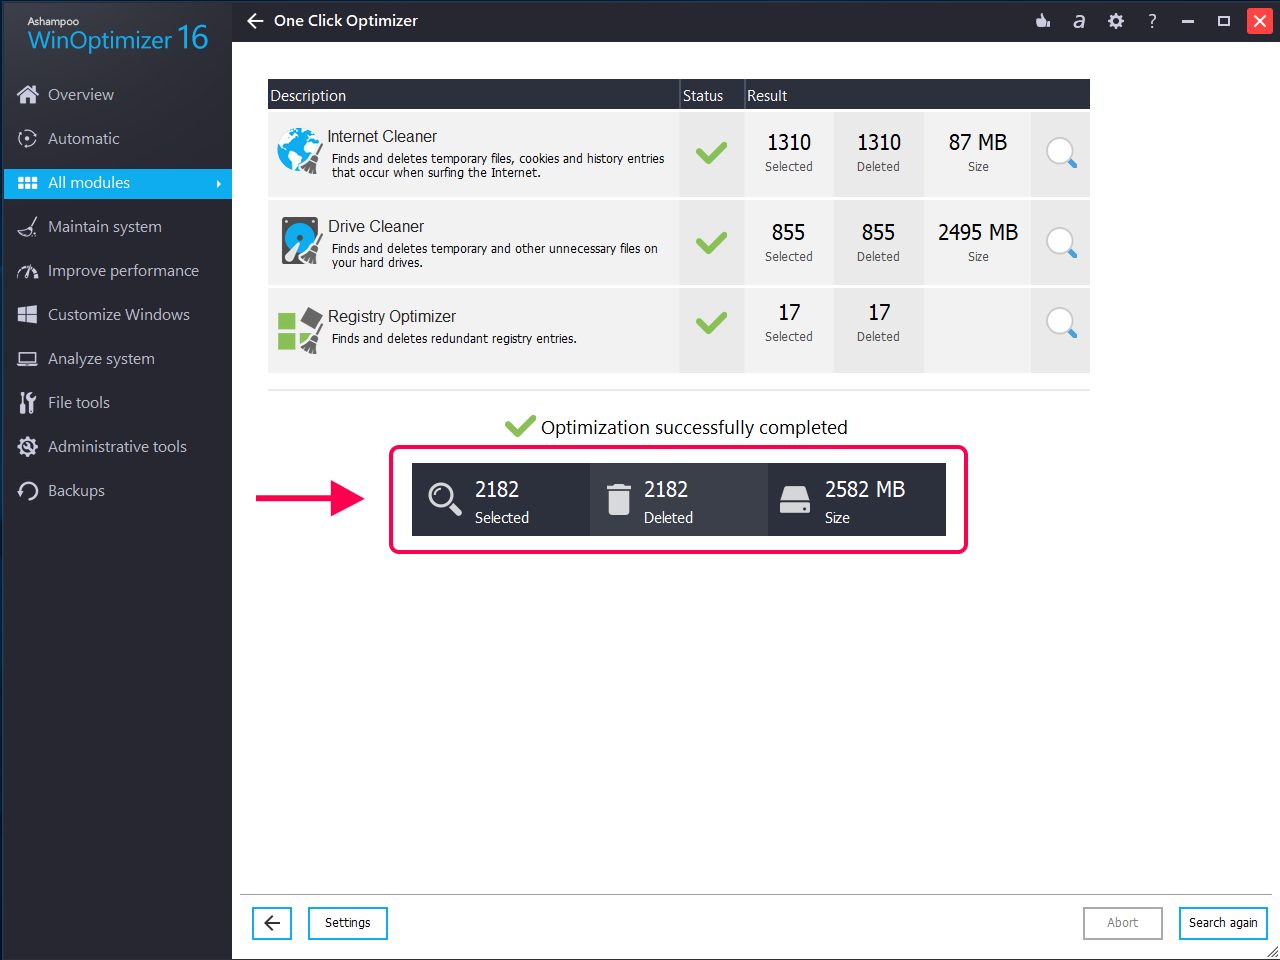Click the Automatic icon in sidebar
Screen dimensions: 1280x960
click(x=28, y=138)
